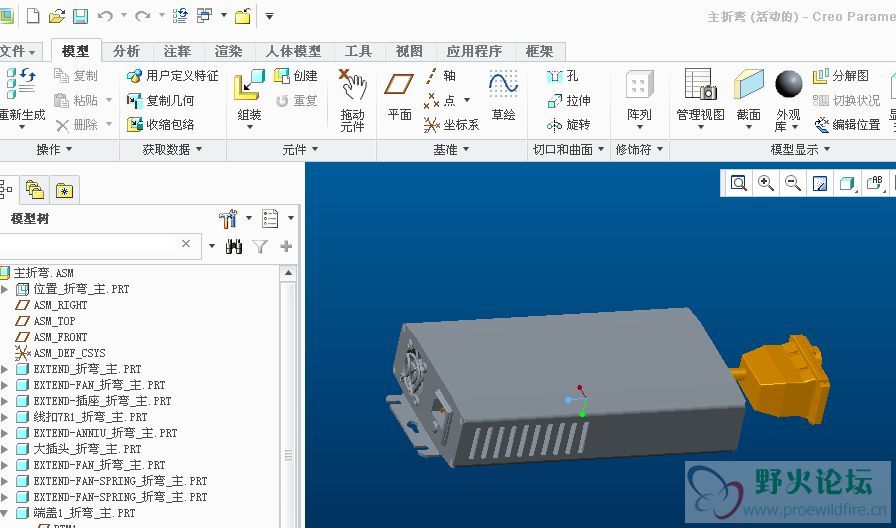Save the model with the floppy icon
The width and height of the screenshot is (896, 528).
pyautogui.click(x=81, y=16)
